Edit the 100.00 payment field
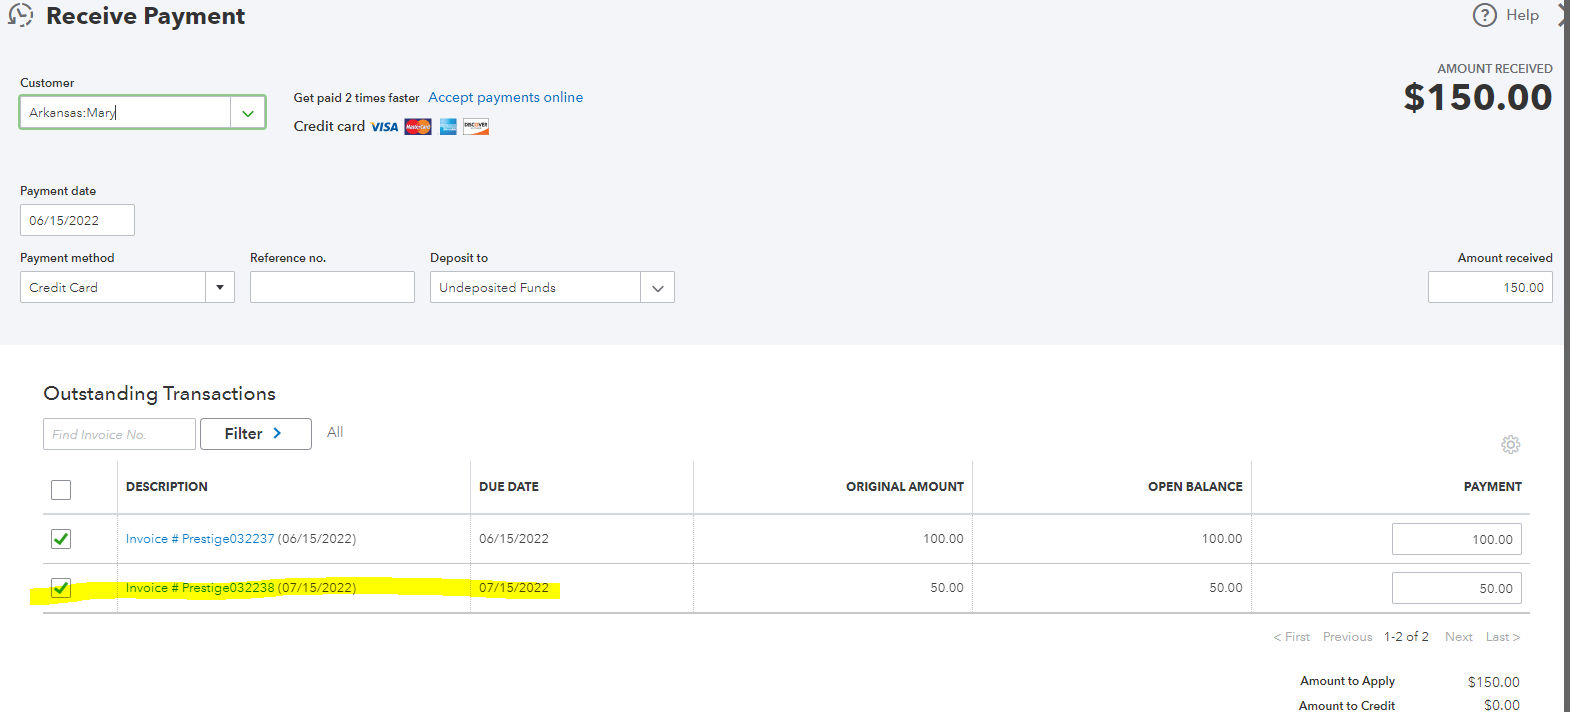Image resolution: width=1570 pixels, height=712 pixels. coord(1457,539)
